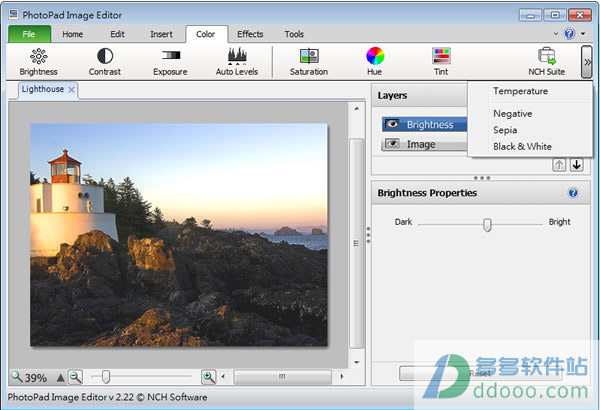Screen dimensions: 600x410
Task: Choose the Exposure tool
Action: (x=170, y=62)
